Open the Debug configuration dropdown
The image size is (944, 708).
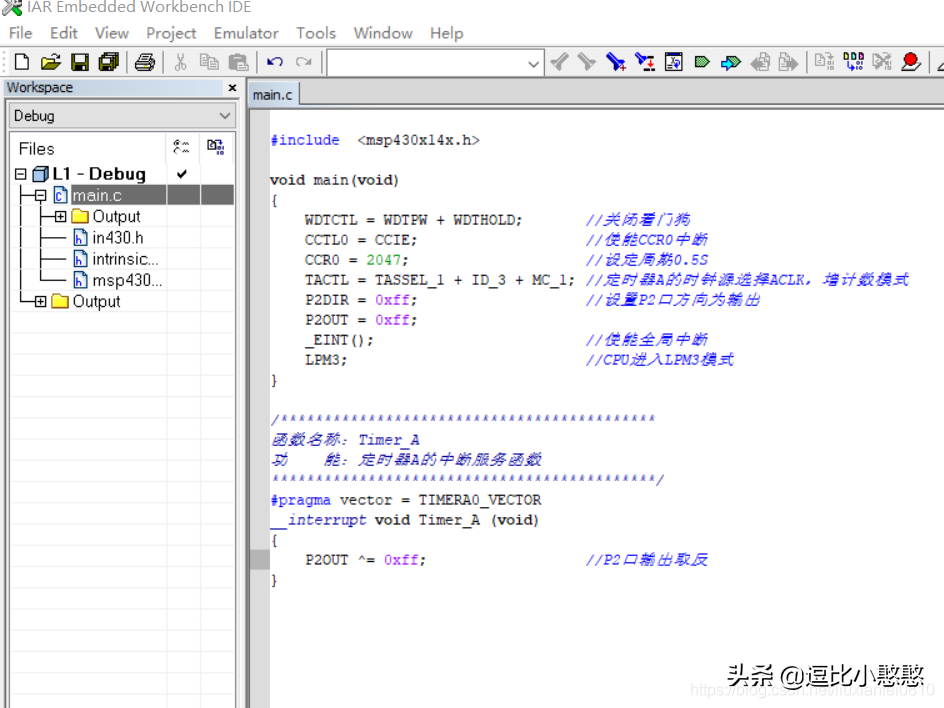(224, 116)
